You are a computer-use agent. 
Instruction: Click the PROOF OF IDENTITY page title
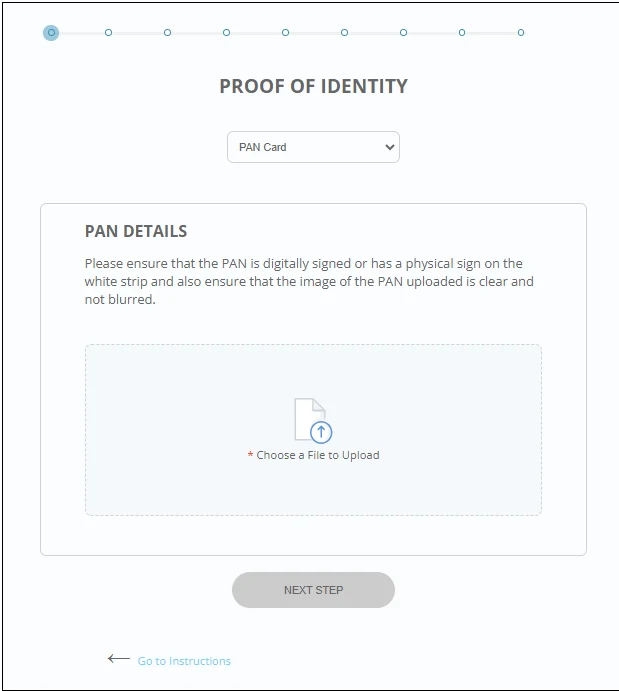tap(313, 86)
